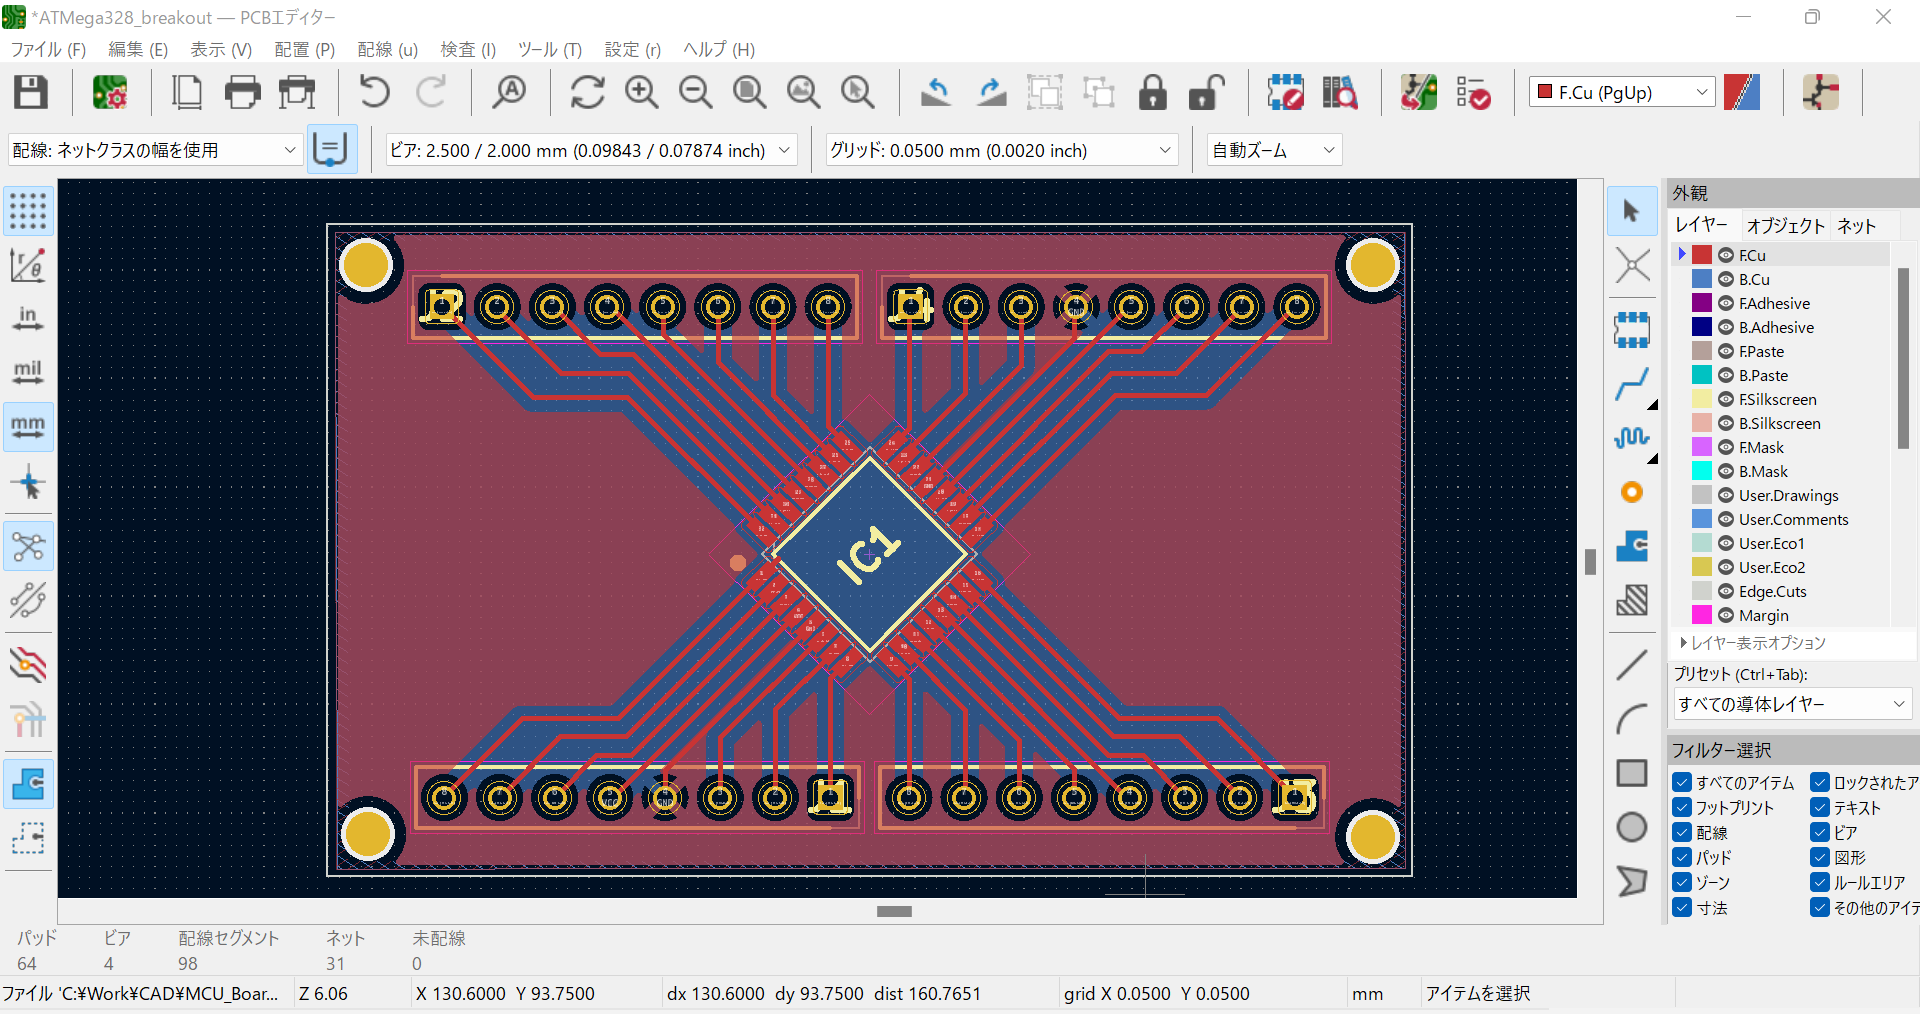Image resolution: width=1920 pixels, height=1014 pixels.
Task: Switch units to inches
Action: click(x=28, y=319)
